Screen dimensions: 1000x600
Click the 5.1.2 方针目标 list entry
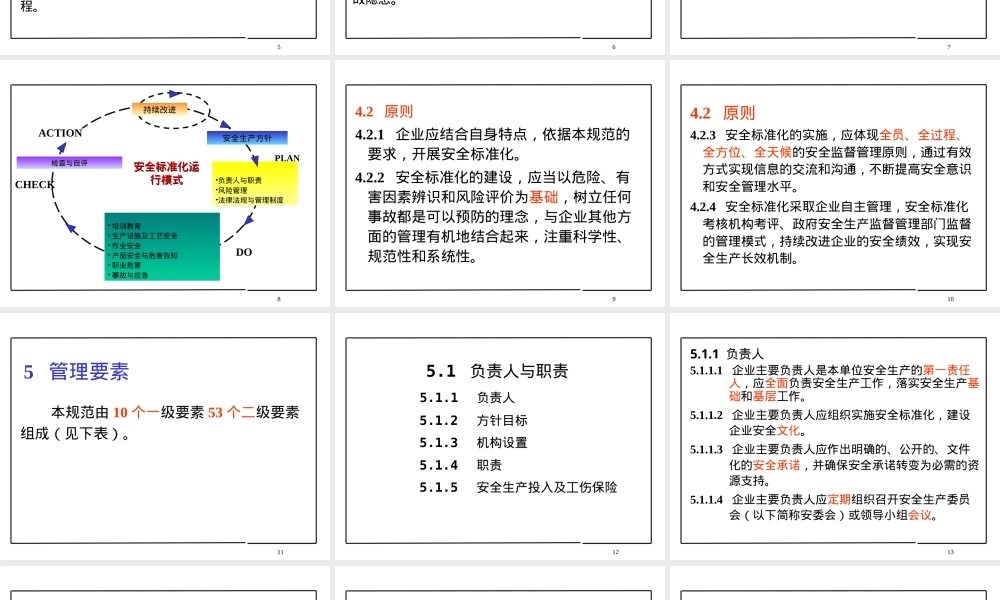[473, 420]
